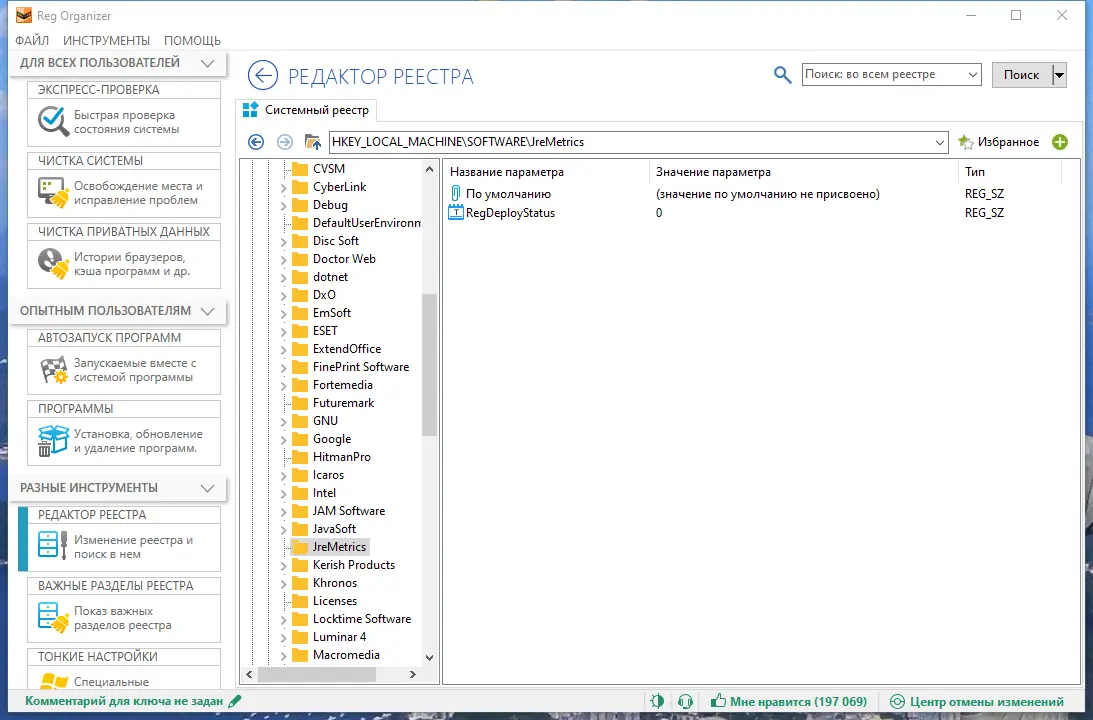Expand the JavaSoft tree node
This screenshot has width=1093, height=720.
pos(283,530)
